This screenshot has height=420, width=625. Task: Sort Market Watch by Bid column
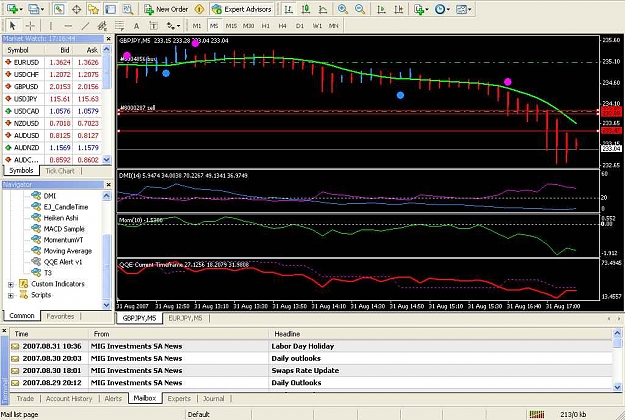pos(59,50)
